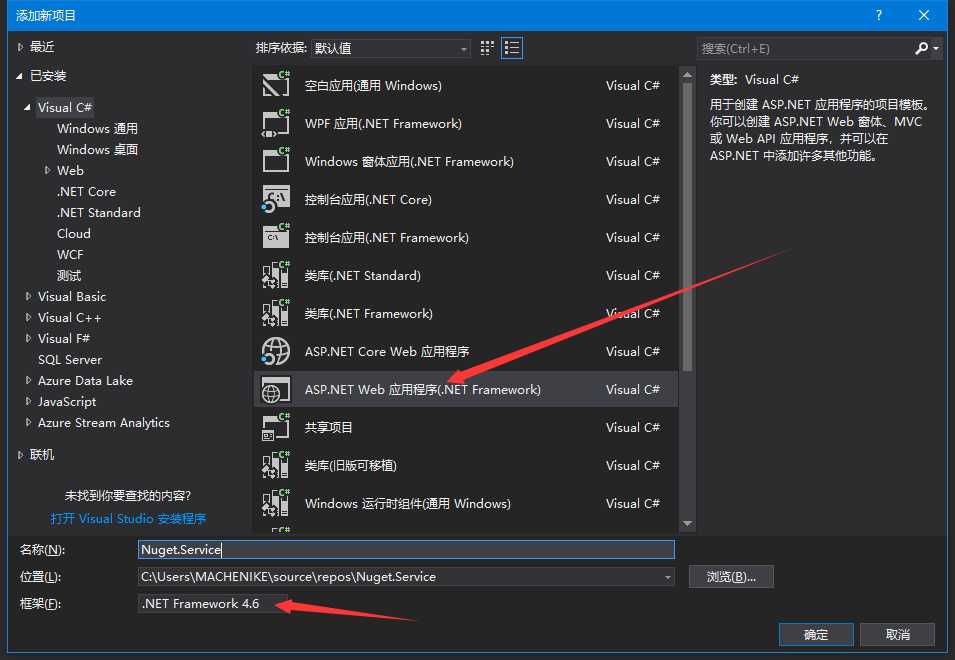Expand the Web subnode under Visual C#
The height and width of the screenshot is (660, 955).
tap(48, 170)
